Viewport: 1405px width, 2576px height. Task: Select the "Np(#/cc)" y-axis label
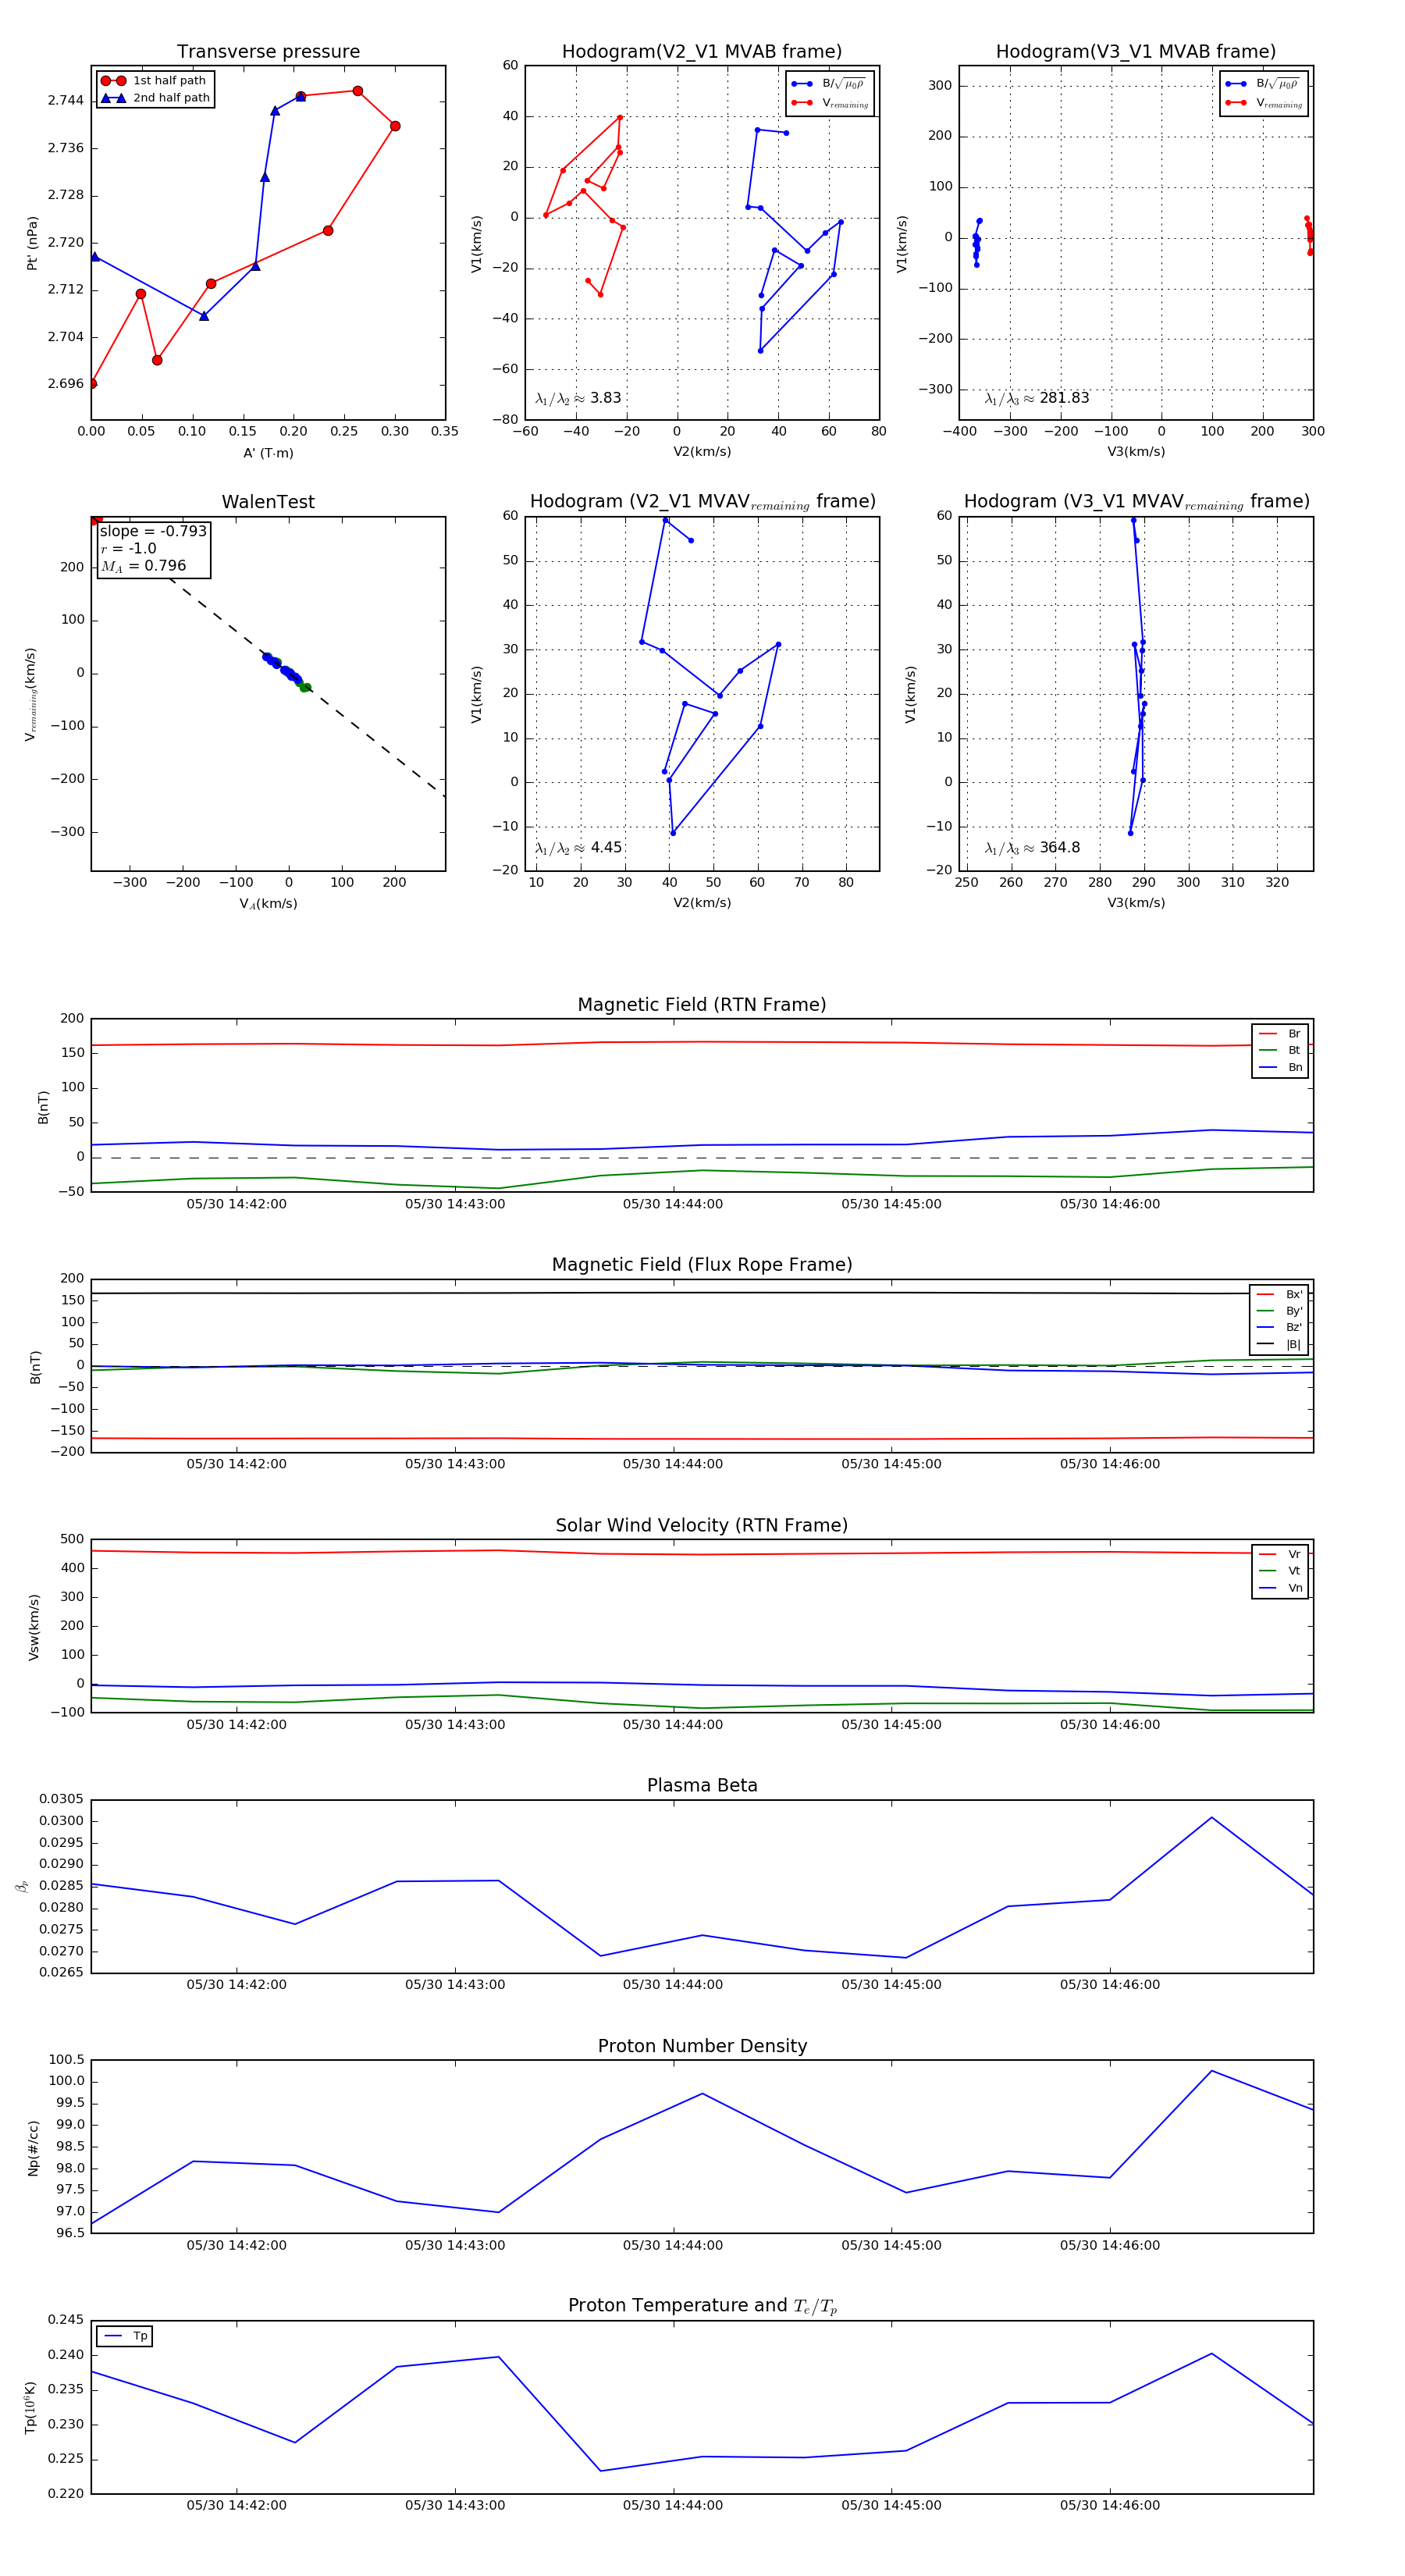point(33,2148)
